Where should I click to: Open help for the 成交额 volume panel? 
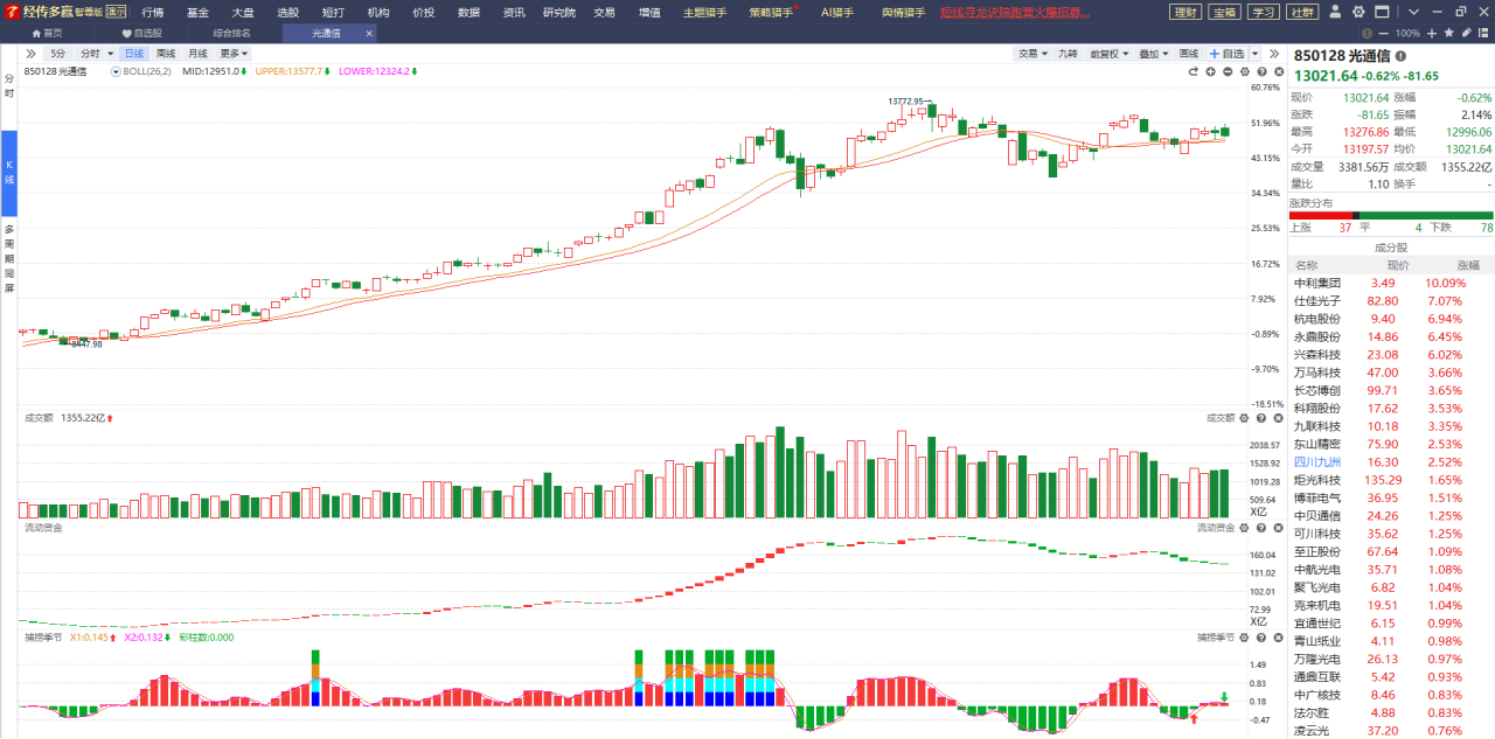[x=1261, y=418]
